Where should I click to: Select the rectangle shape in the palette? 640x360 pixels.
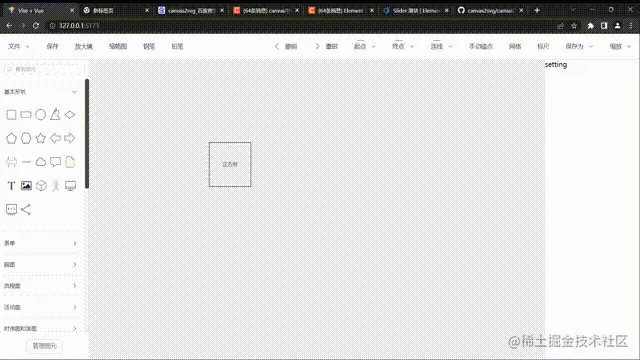click(26, 115)
